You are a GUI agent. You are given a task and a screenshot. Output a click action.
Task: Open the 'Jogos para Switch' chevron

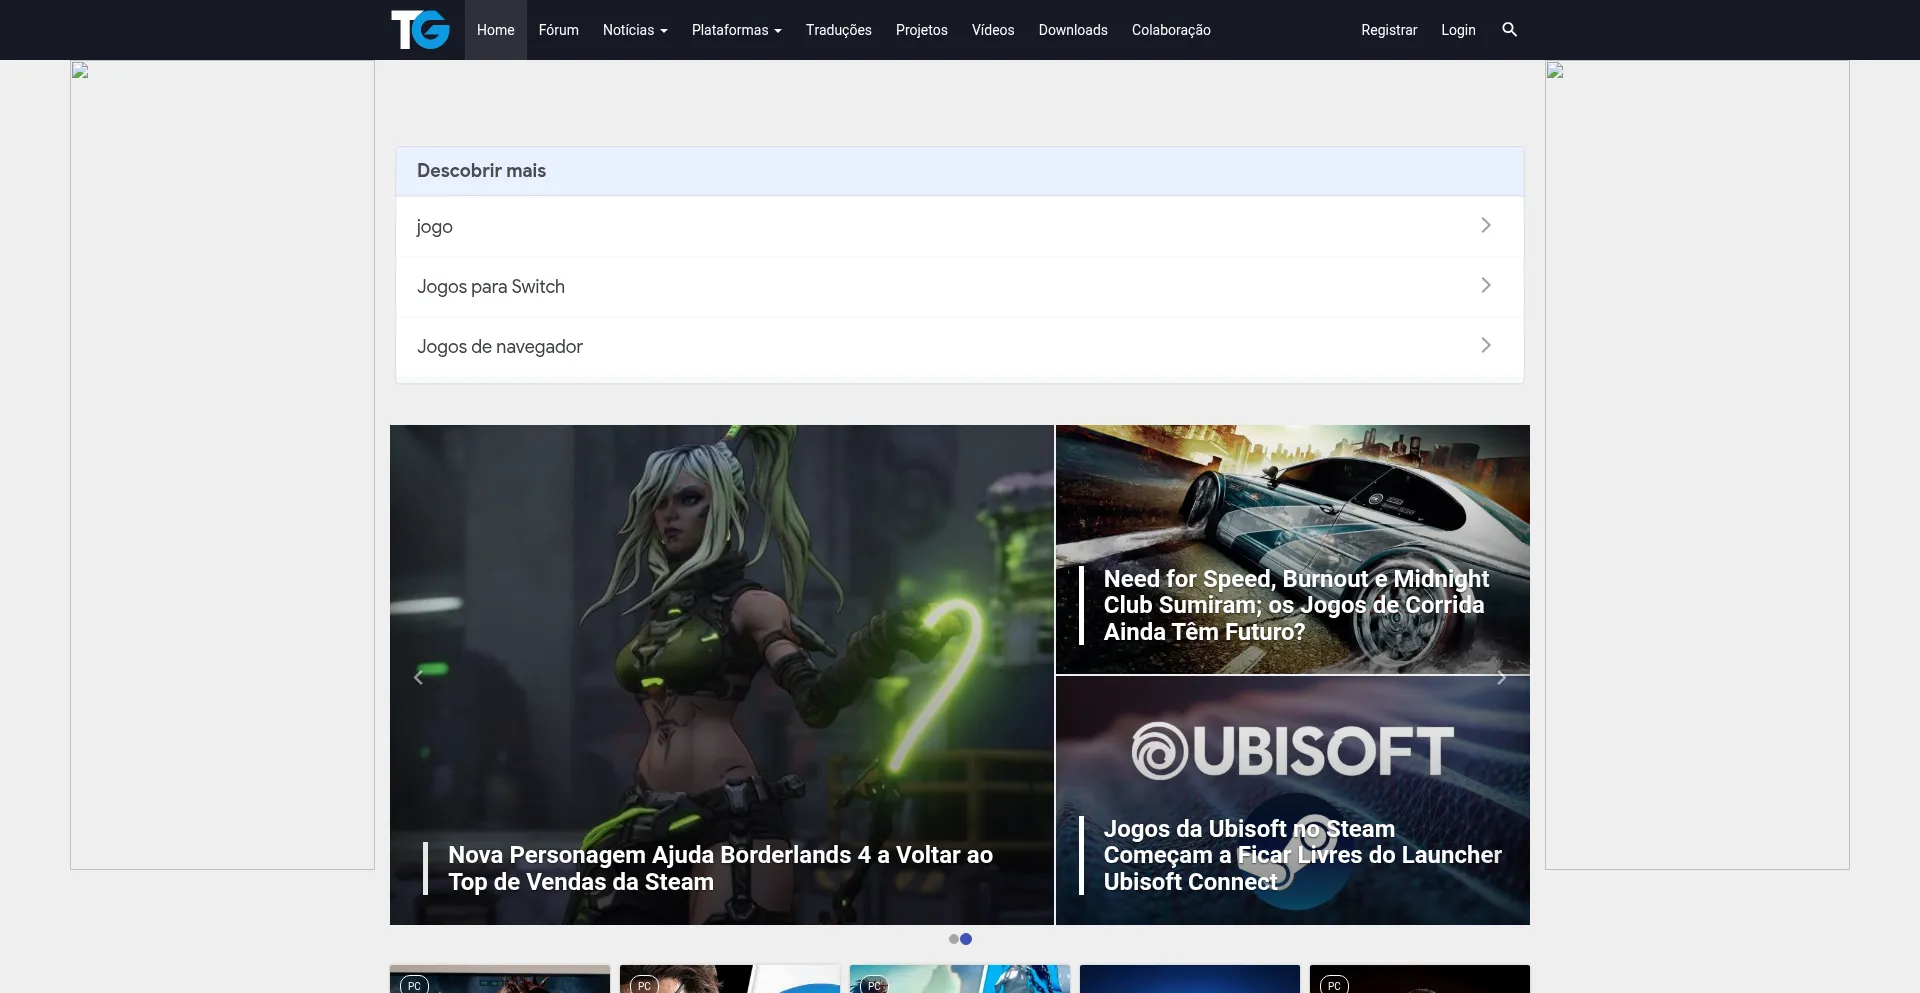[1486, 286]
